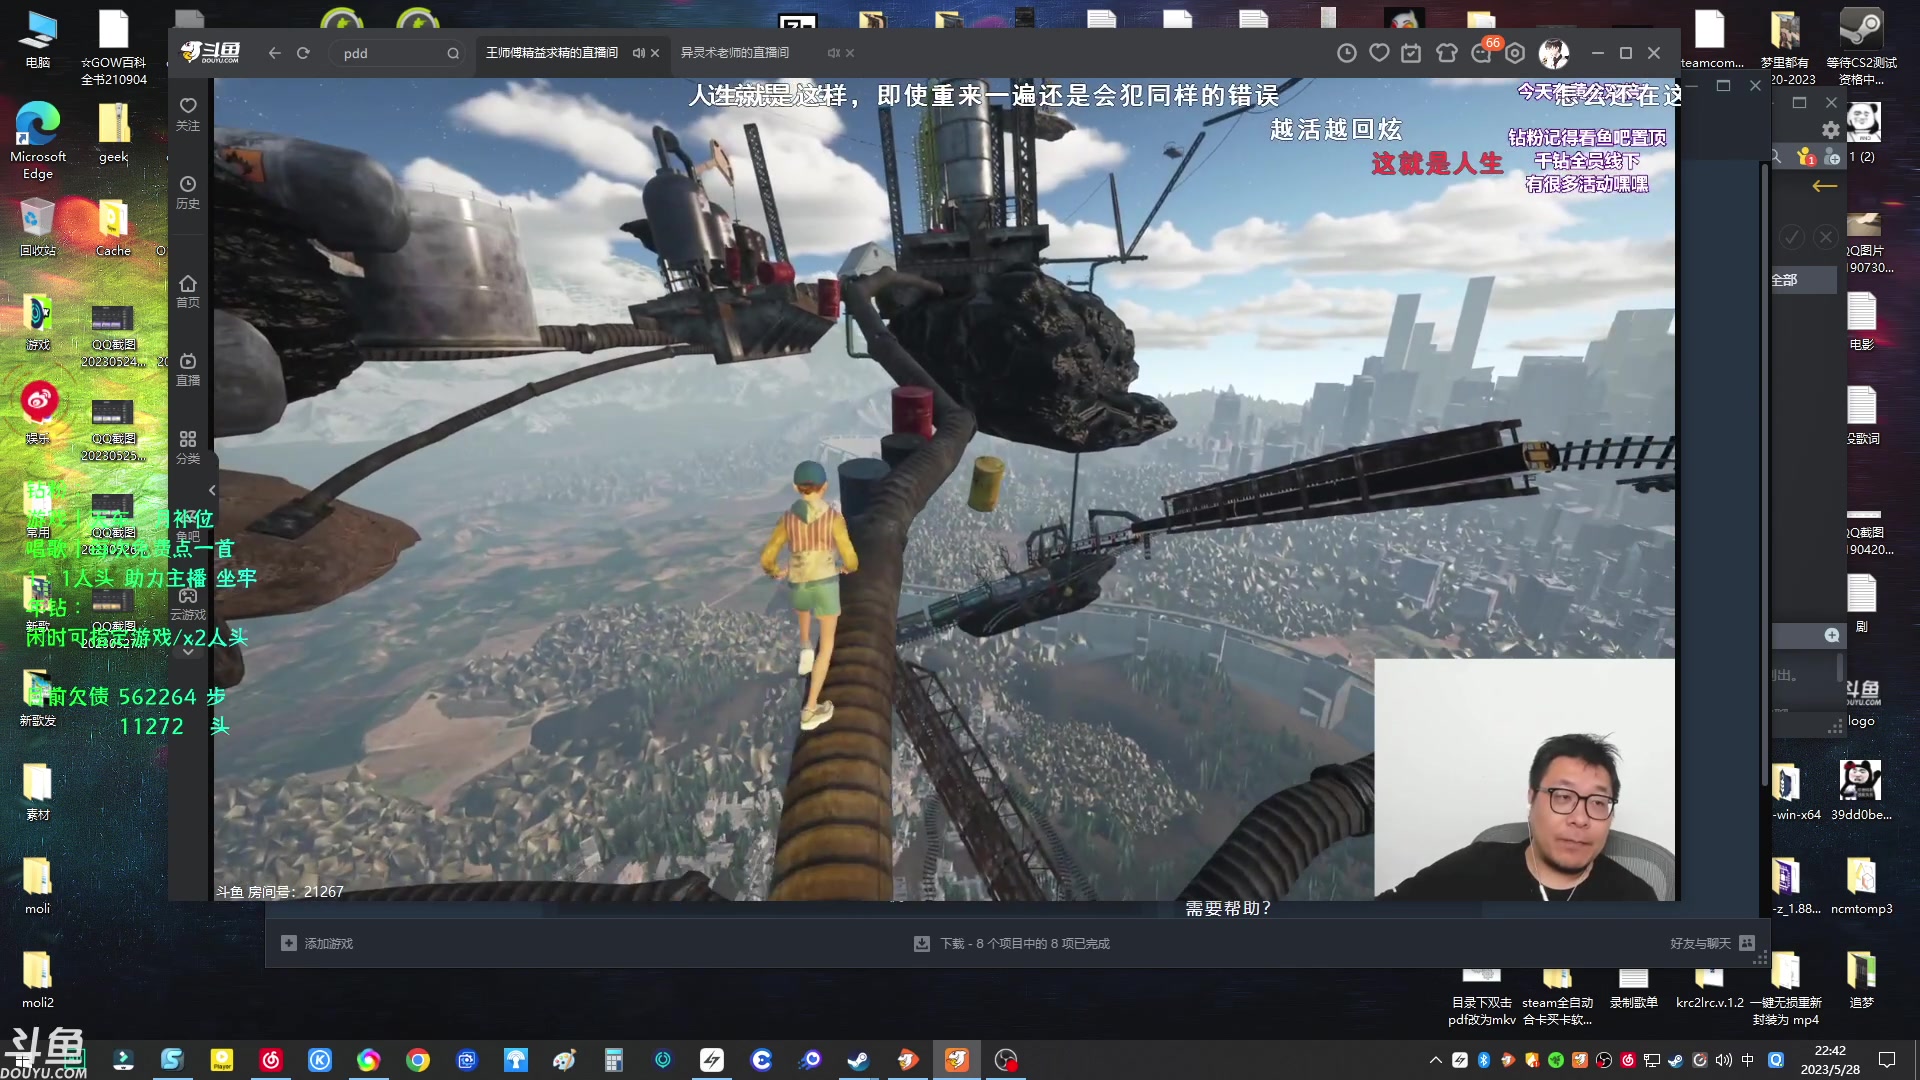This screenshot has width=1920, height=1080.
Task: Open the geek zip file on desktop
Action: 113,133
